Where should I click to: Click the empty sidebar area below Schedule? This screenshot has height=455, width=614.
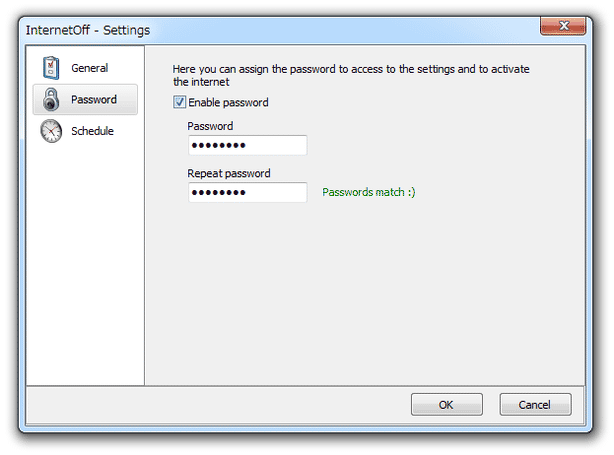tap(85, 262)
